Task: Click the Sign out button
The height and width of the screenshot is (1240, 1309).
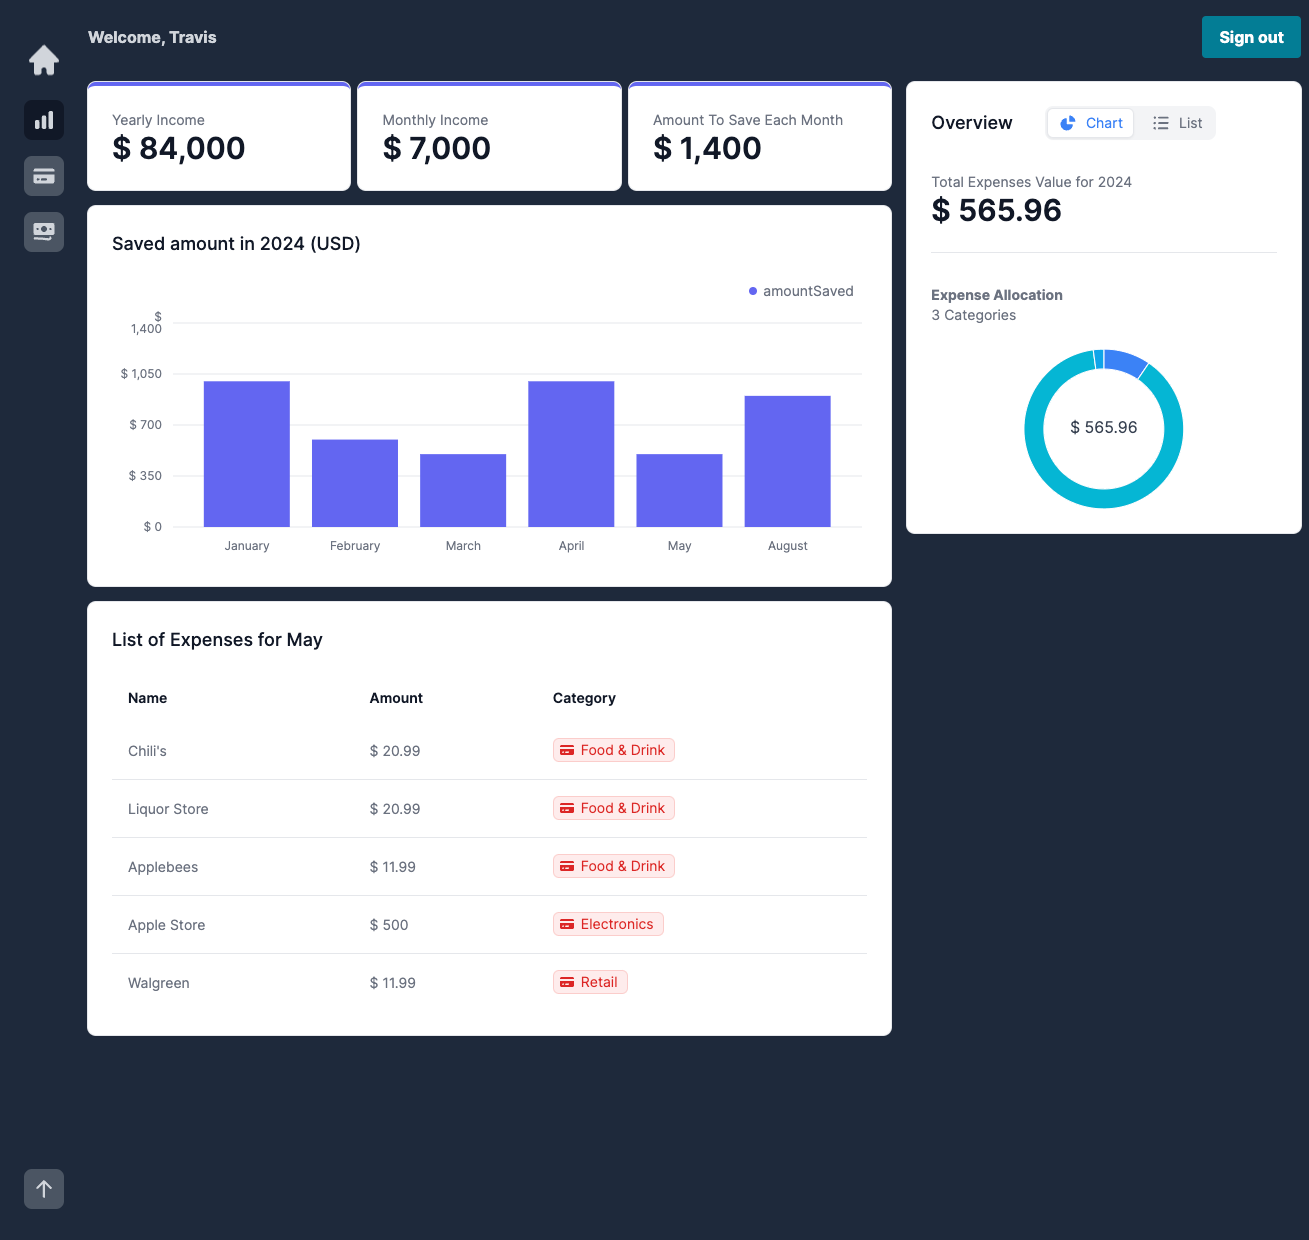Action: [x=1251, y=37]
